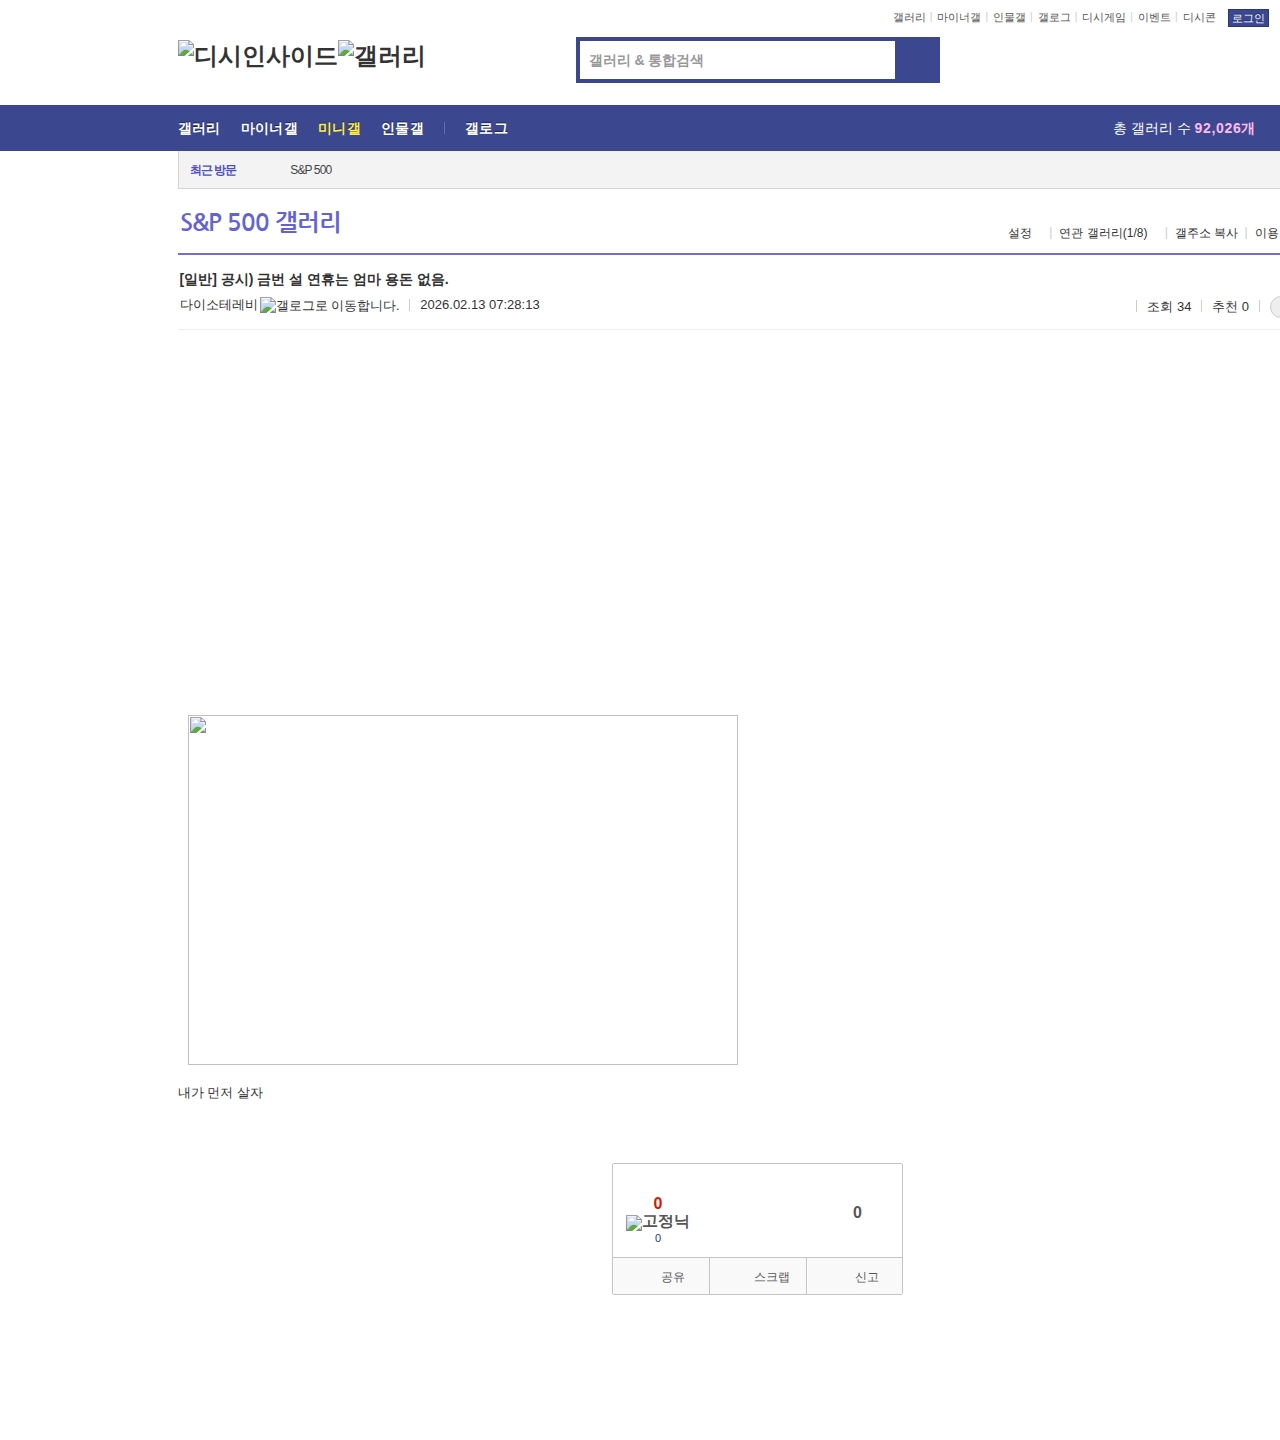Click the 고정닉 fixed-nick icon

657,1222
